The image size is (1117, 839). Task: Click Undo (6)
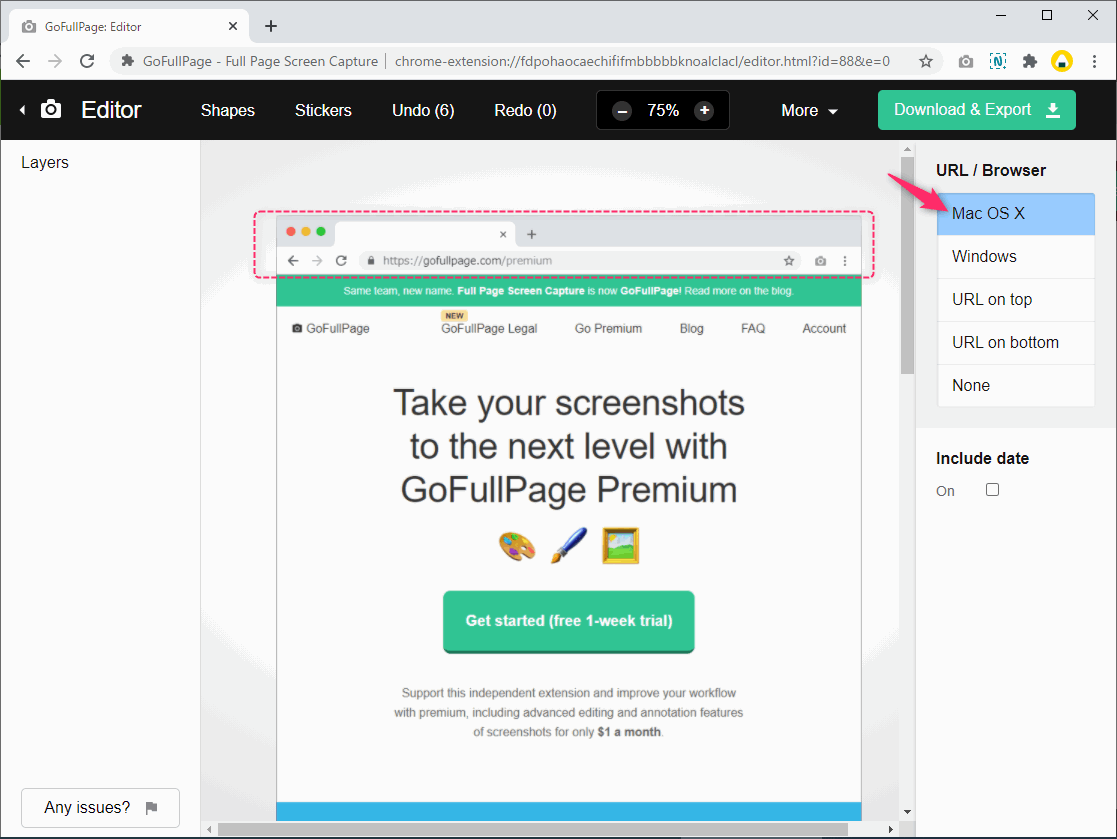click(423, 110)
